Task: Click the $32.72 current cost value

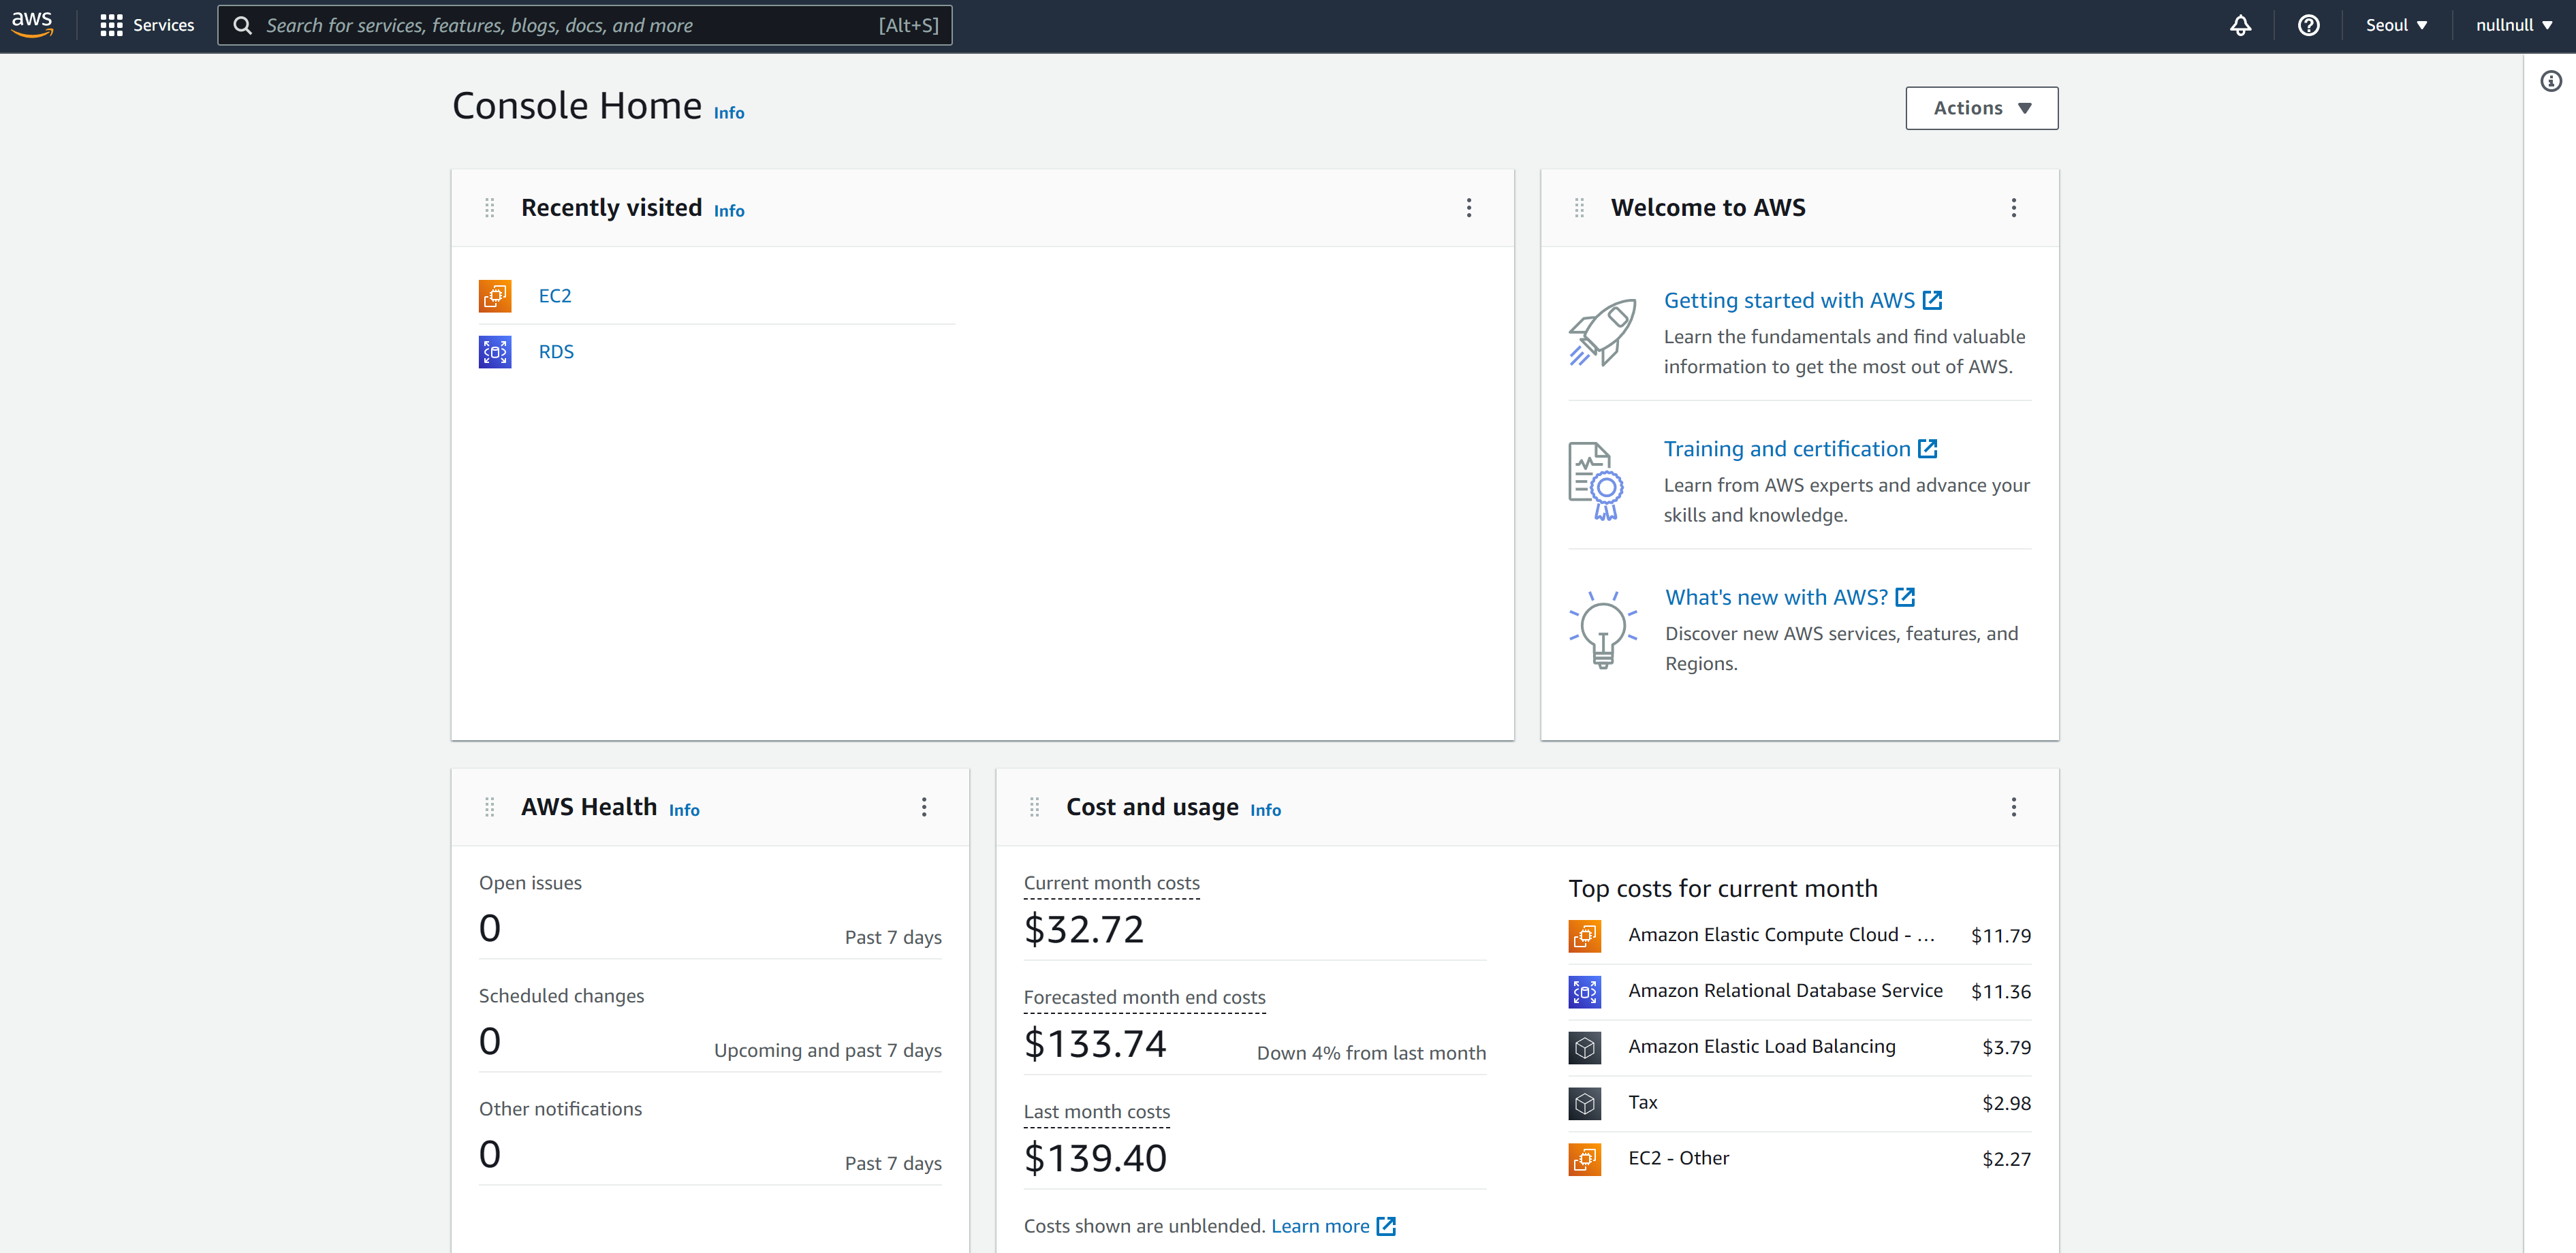Action: pos(1084,930)
